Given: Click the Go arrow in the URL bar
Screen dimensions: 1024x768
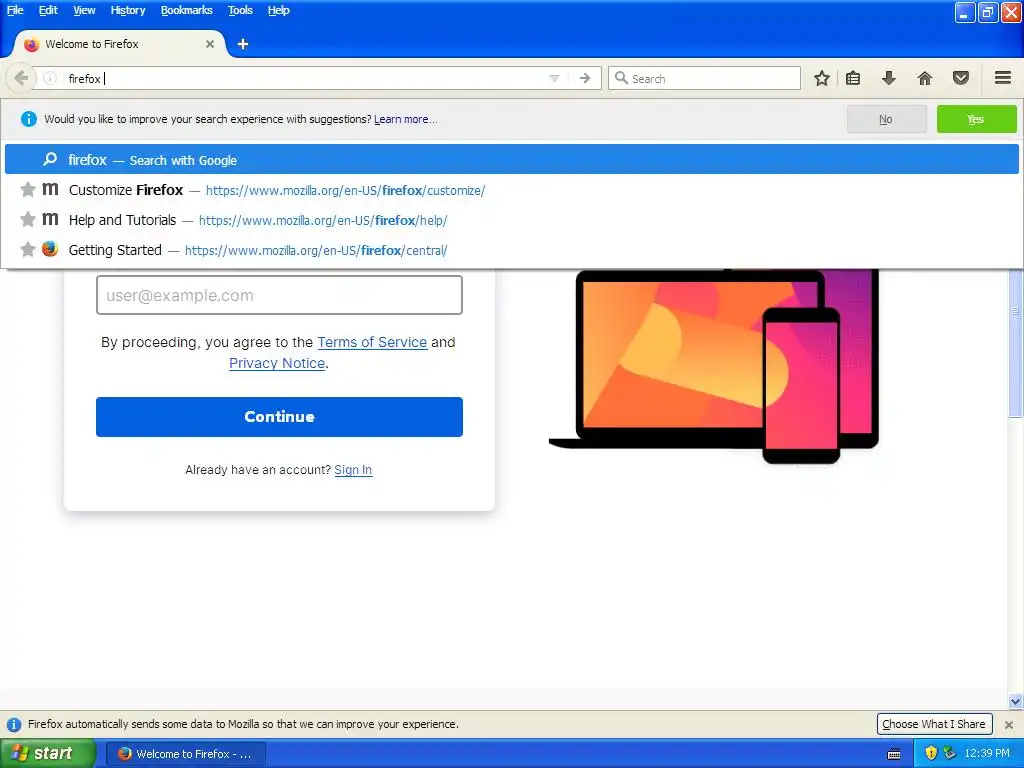Looking at the screenshot, I should [585, 78].
